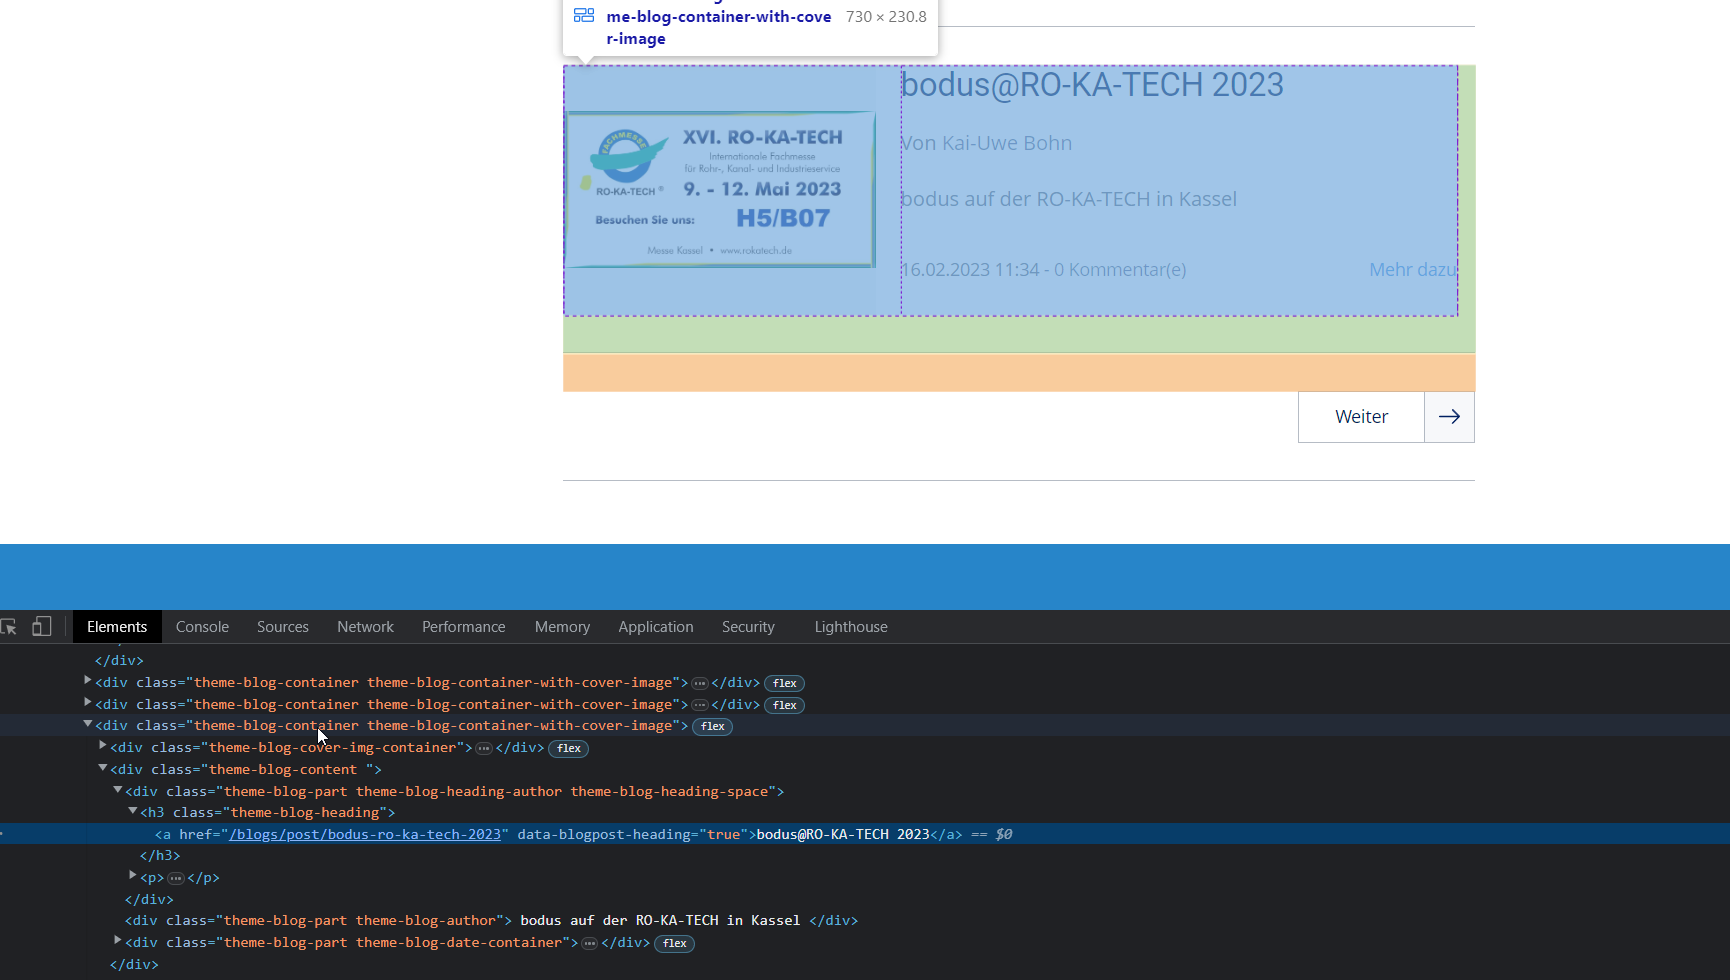Click the RO-KA-TECH cover image thumbnail
Image resolution: width=1730 pixels, height=980 pixels.
click(x=720, y=189)
